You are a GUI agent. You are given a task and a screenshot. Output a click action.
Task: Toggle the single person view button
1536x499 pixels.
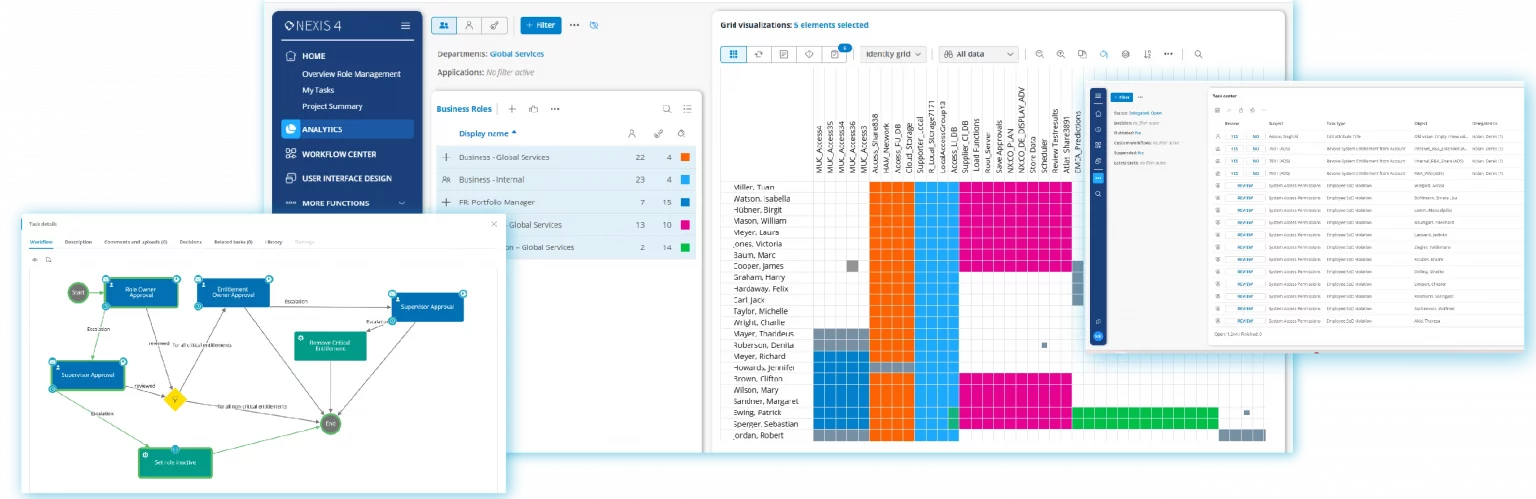(469, 25)
